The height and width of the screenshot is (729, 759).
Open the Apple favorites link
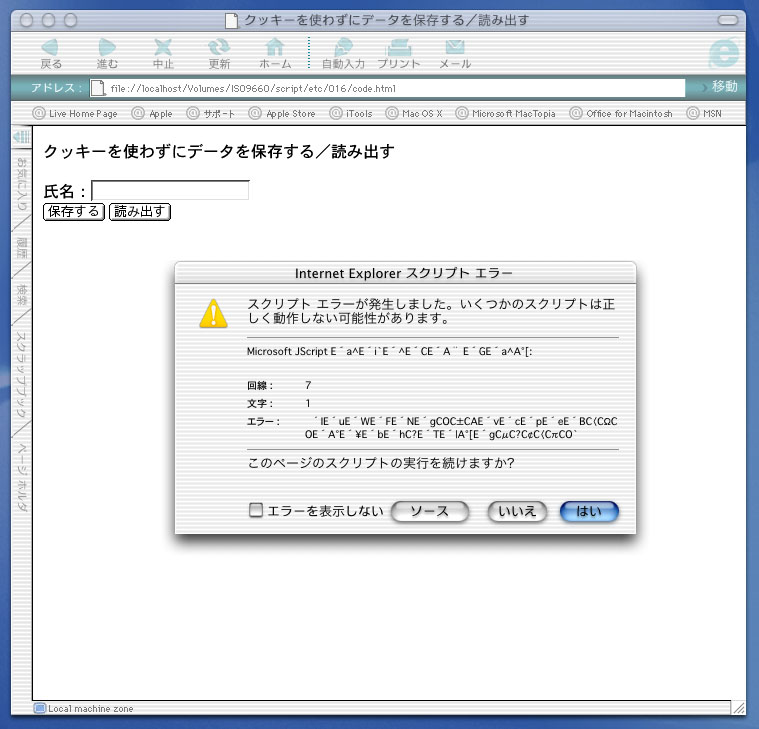click(x=152, y=114)
